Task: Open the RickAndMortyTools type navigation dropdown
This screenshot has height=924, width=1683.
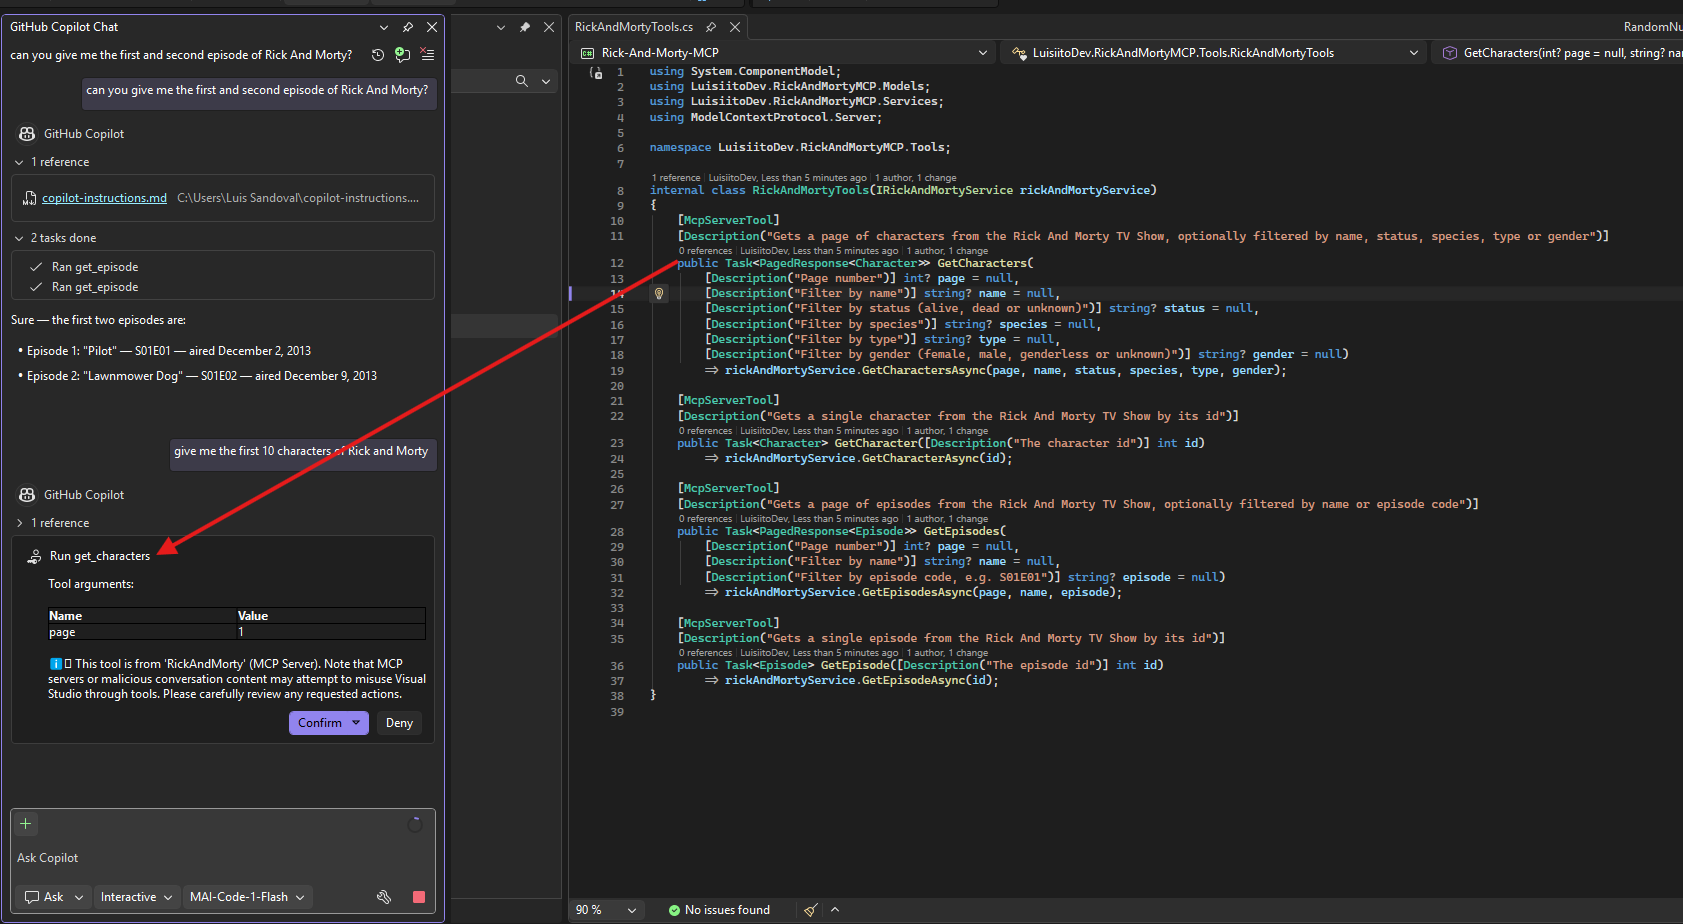Action: 1214,53
